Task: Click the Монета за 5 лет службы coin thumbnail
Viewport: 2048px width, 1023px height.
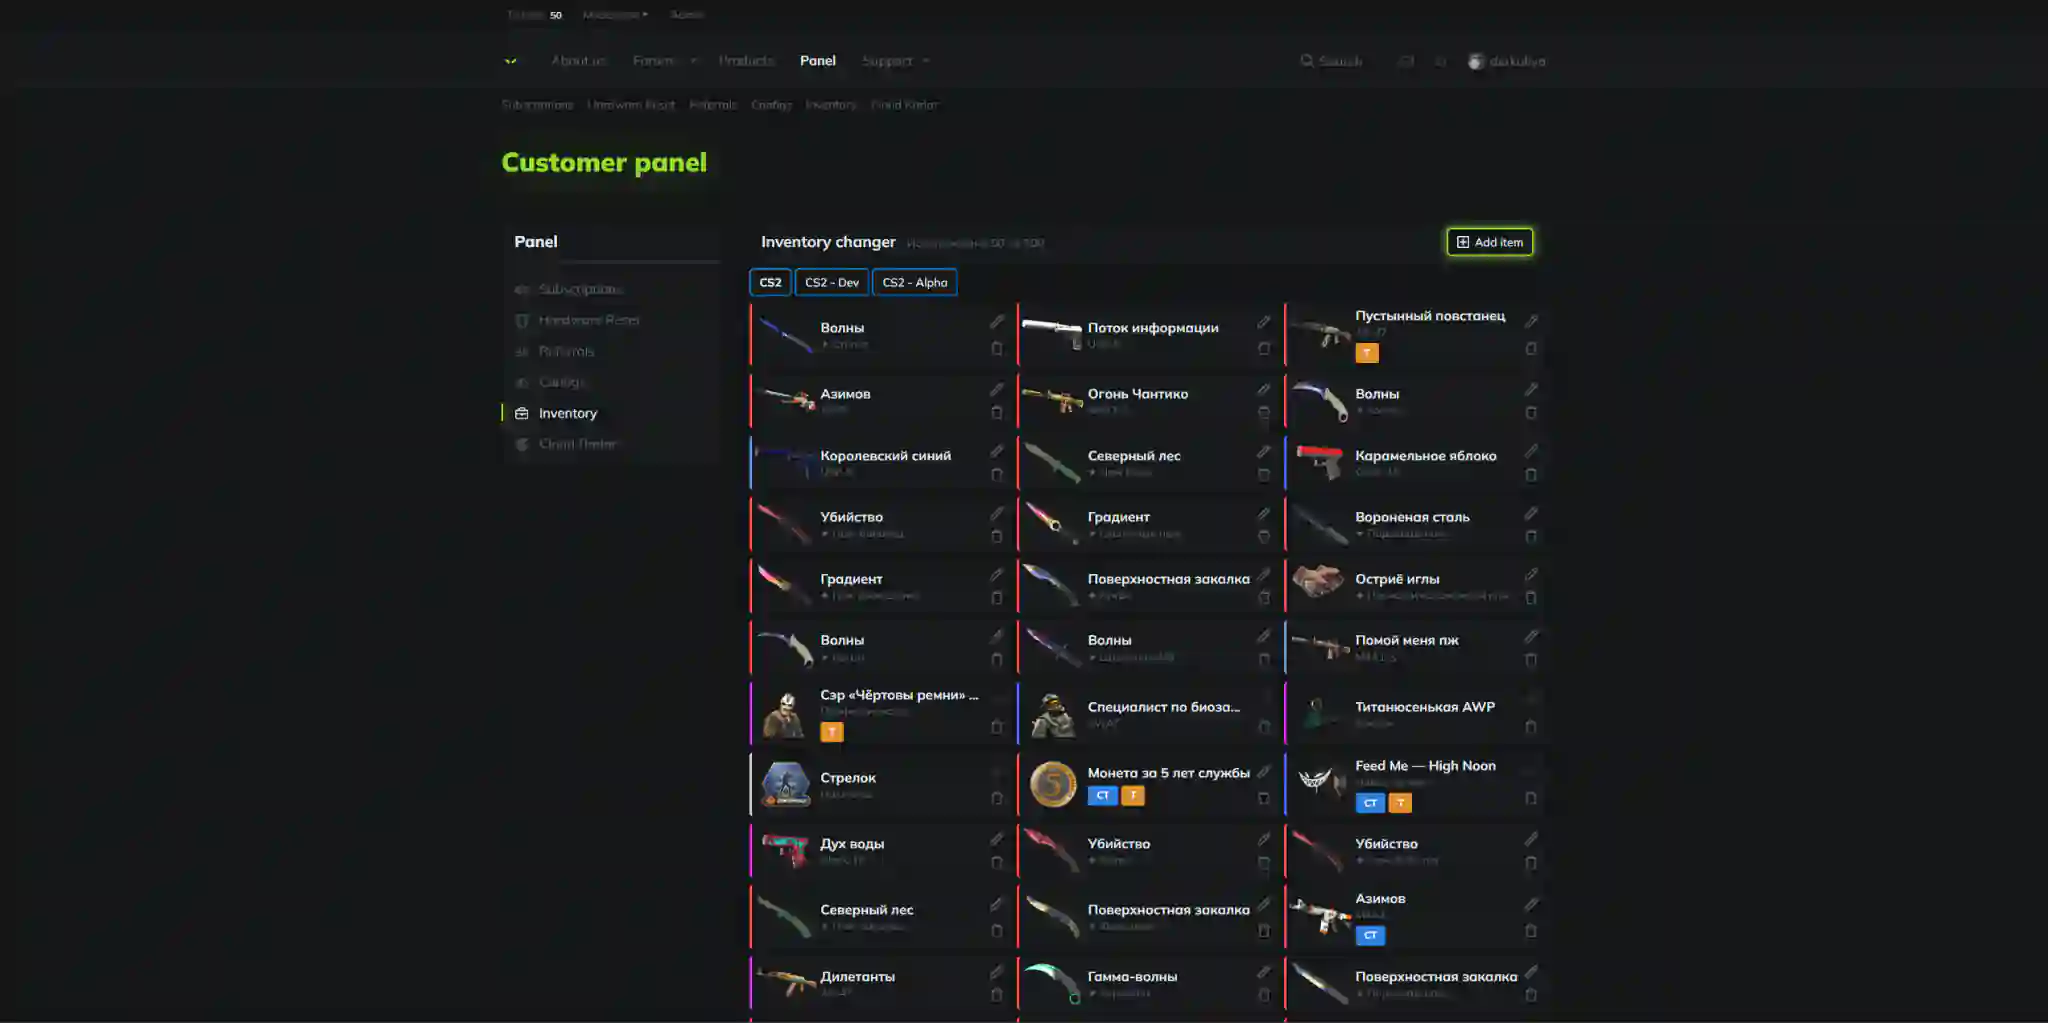Action: (1053, 784)
